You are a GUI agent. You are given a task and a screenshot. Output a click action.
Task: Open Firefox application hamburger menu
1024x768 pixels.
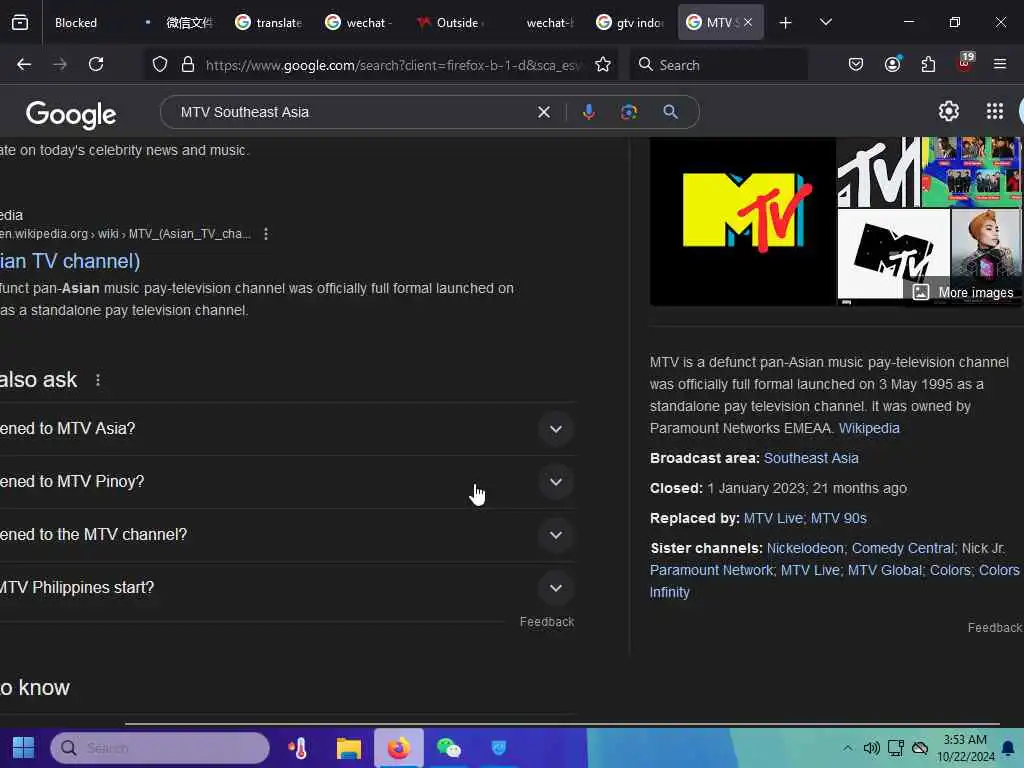(1000, 64)
